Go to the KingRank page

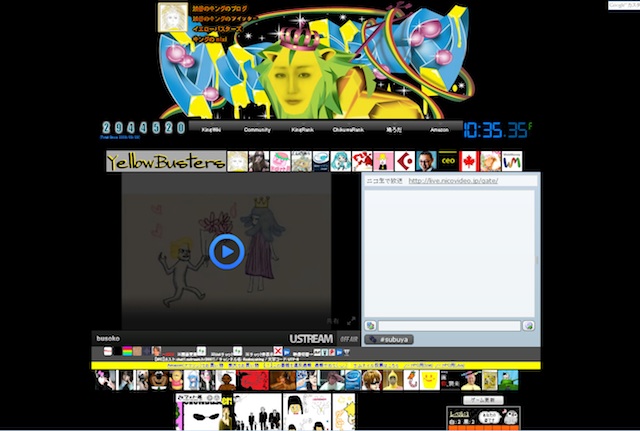(x=302, y=130)
